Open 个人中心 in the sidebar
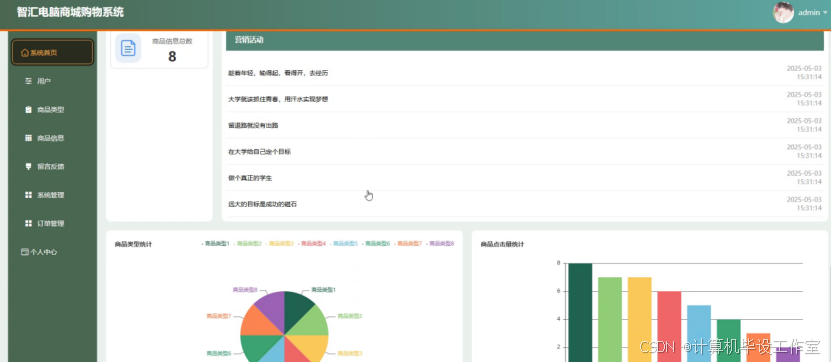Viewport: 832px width, 363px height. coord(53,252)
